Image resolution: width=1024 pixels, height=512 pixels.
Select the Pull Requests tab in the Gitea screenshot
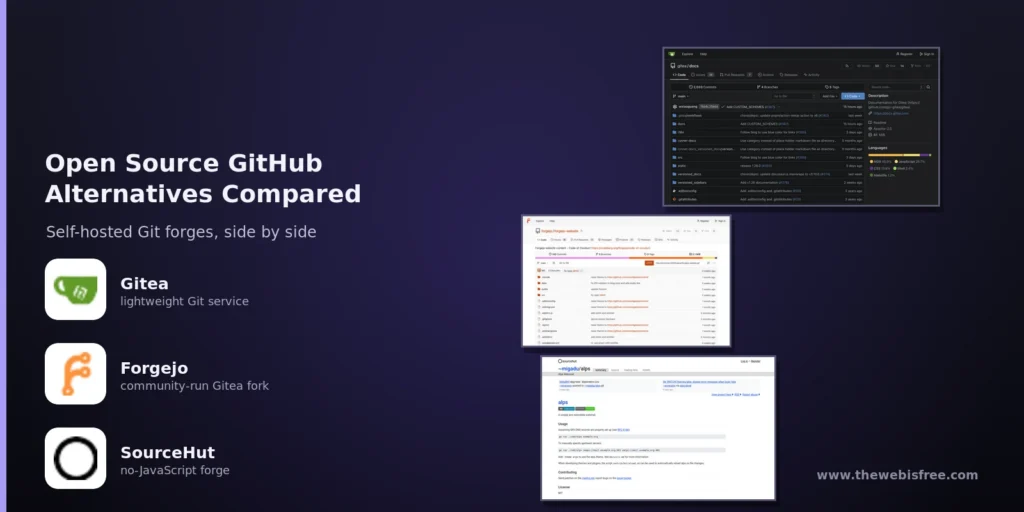pyautogui.click(x=736, y=75)
